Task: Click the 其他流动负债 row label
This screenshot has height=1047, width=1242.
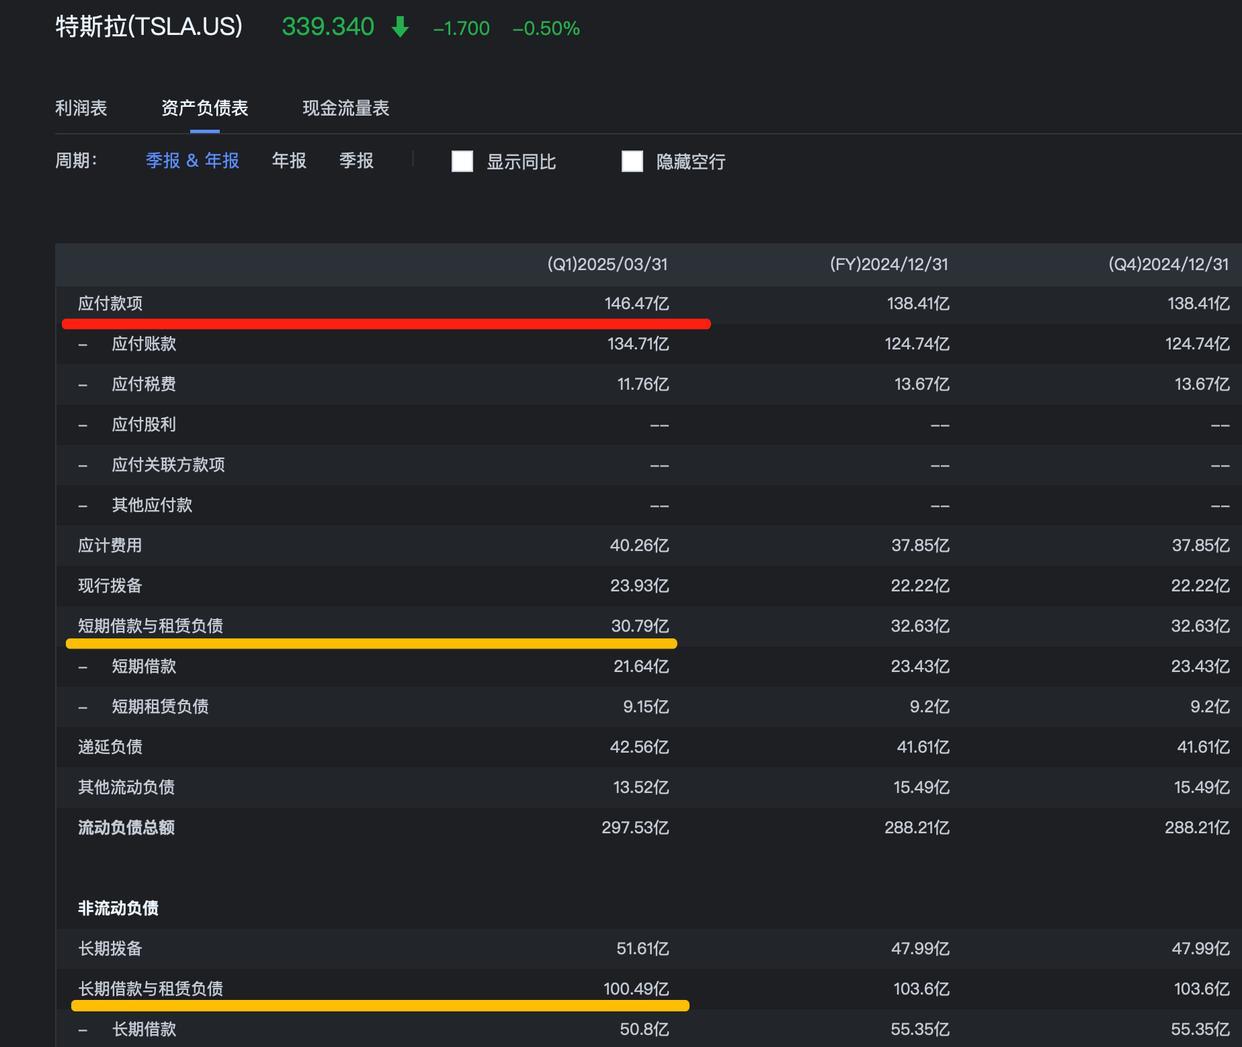Action: (x=126, y=787)
